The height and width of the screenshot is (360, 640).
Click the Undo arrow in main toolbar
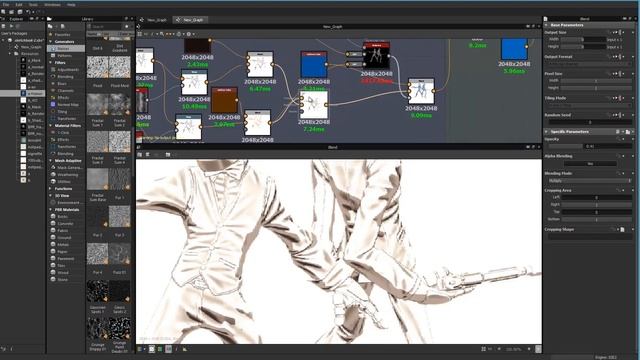tap(29, 12)
